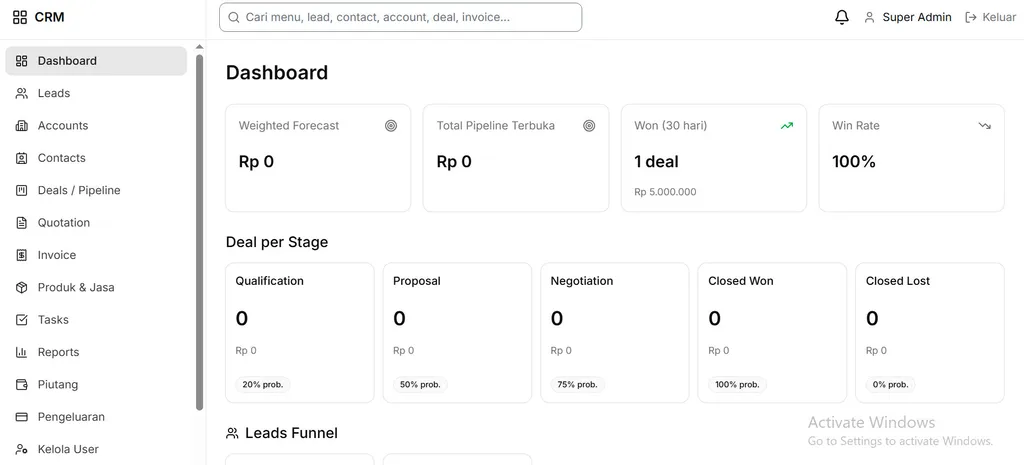Click the Leads Funnel heading
The width and height of the screenshot is (1024, 465).
[x=291, y=433]
